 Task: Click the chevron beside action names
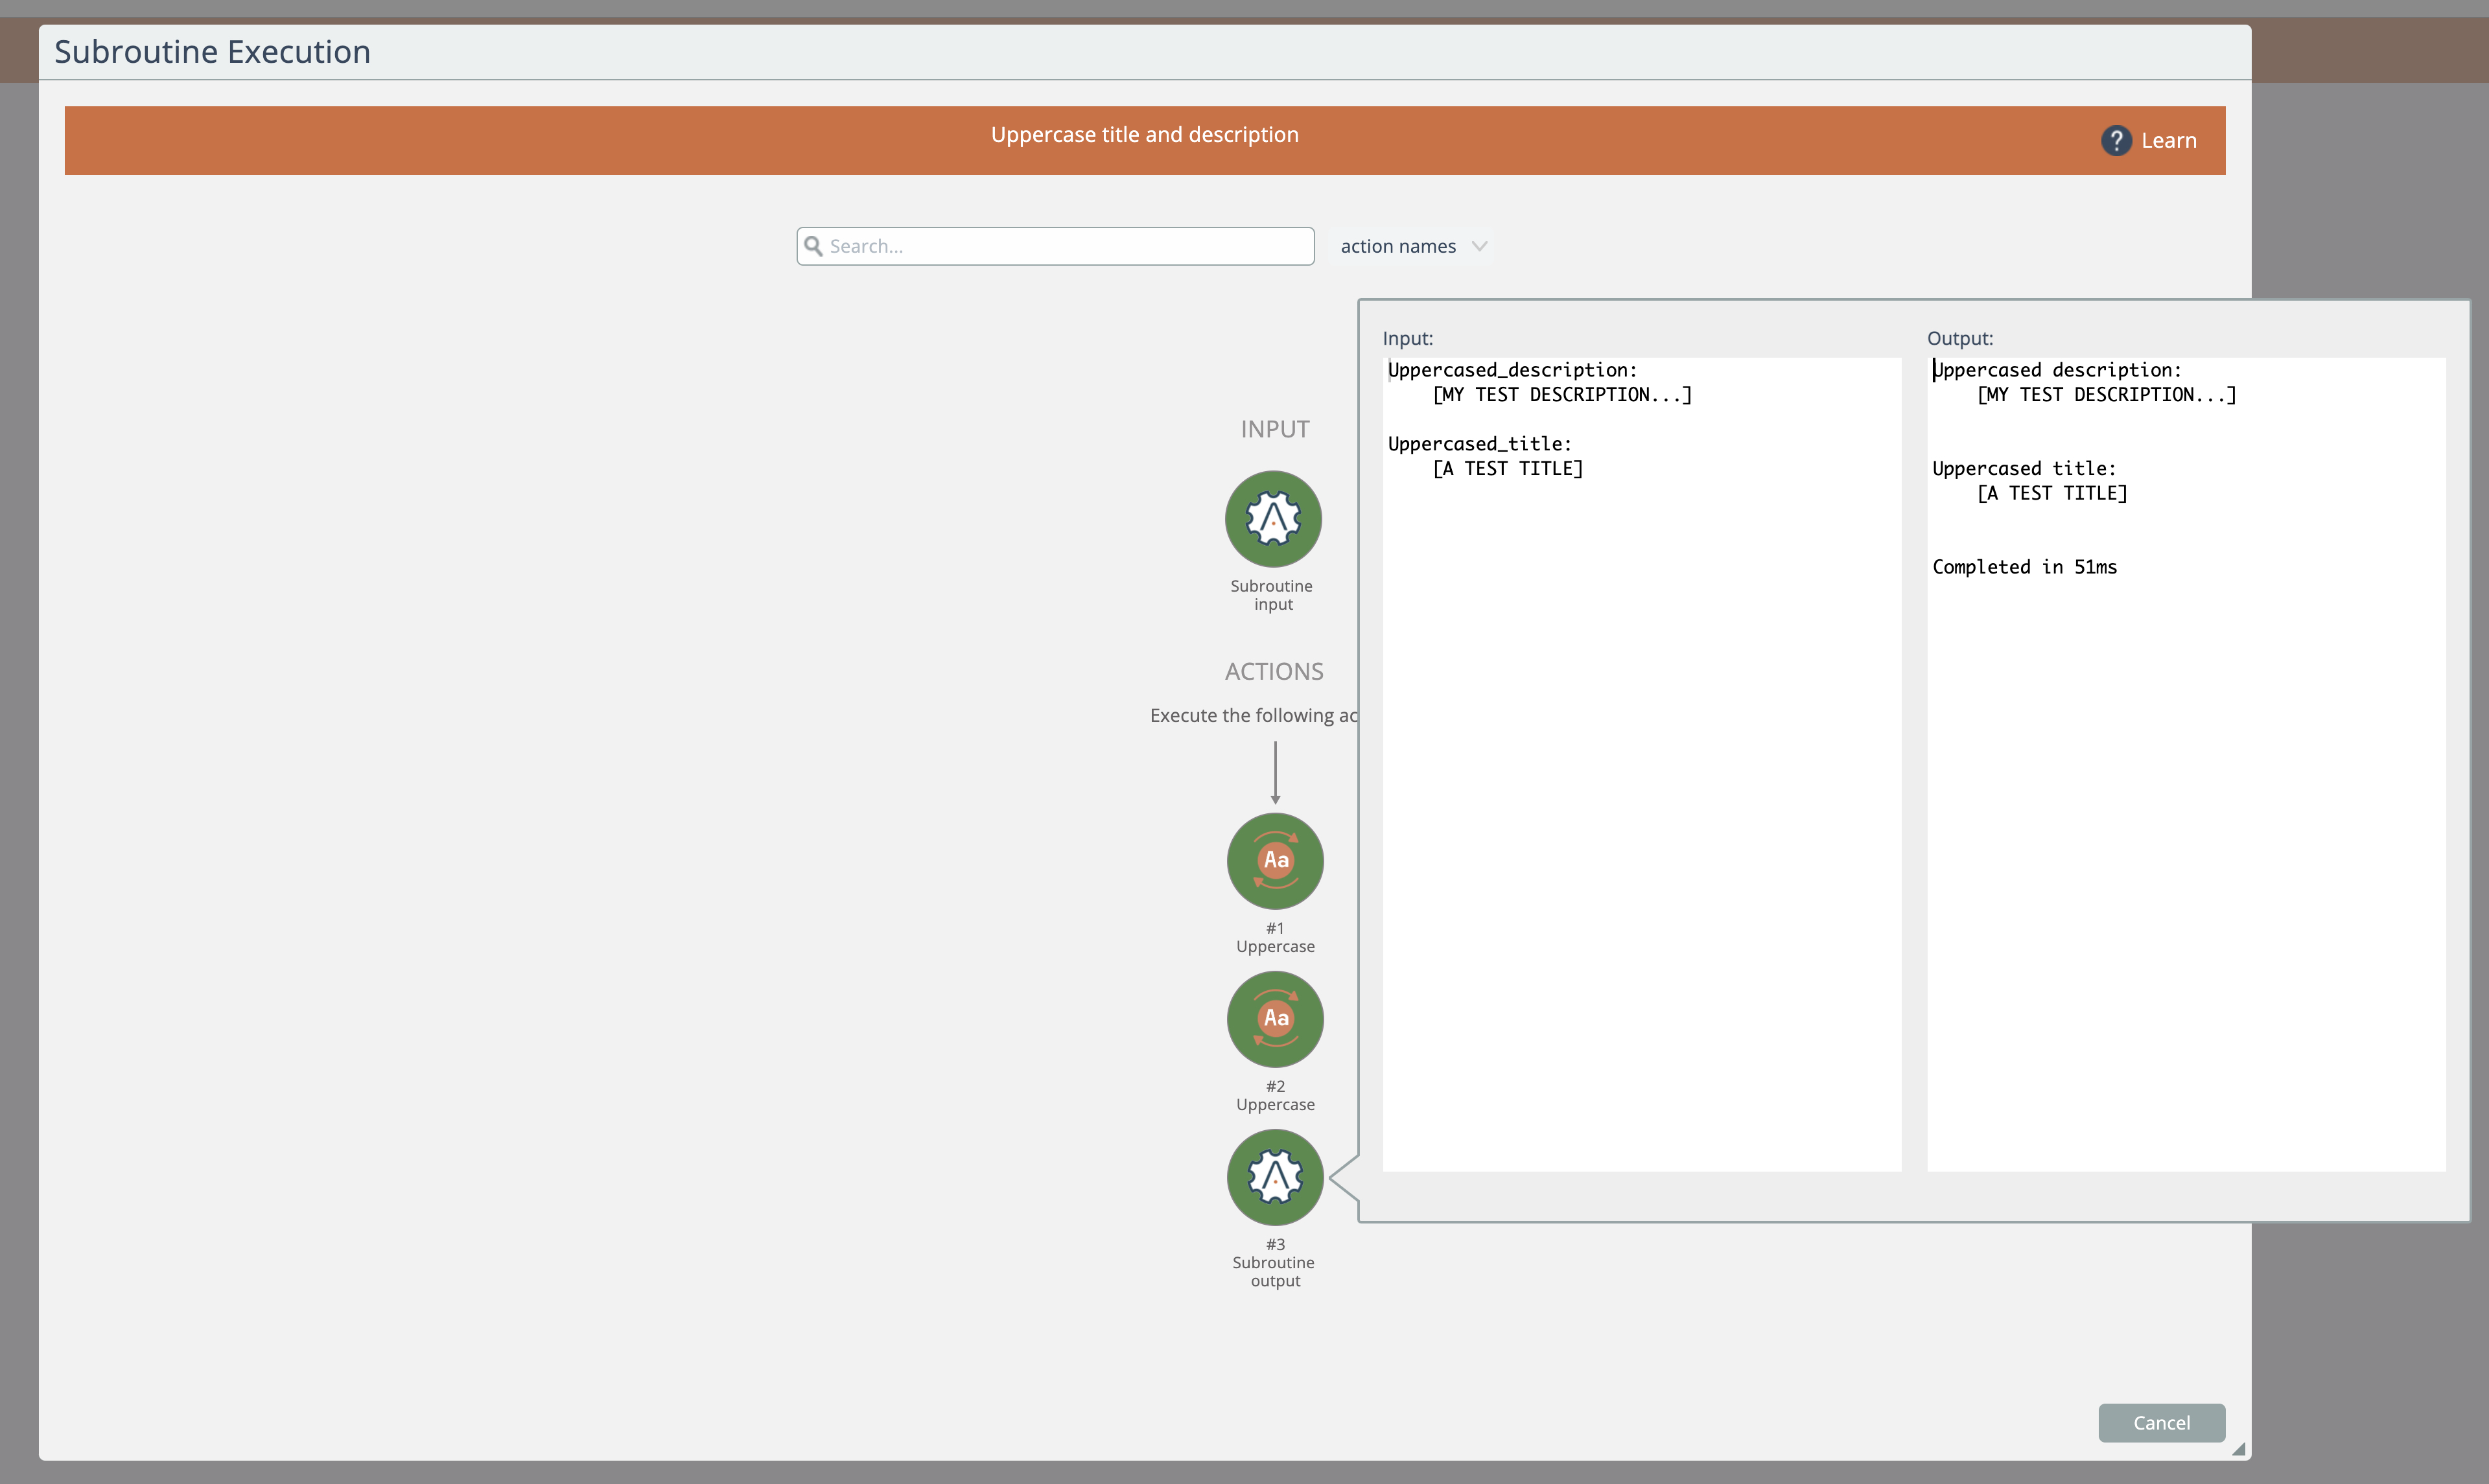click(1480, 246)
